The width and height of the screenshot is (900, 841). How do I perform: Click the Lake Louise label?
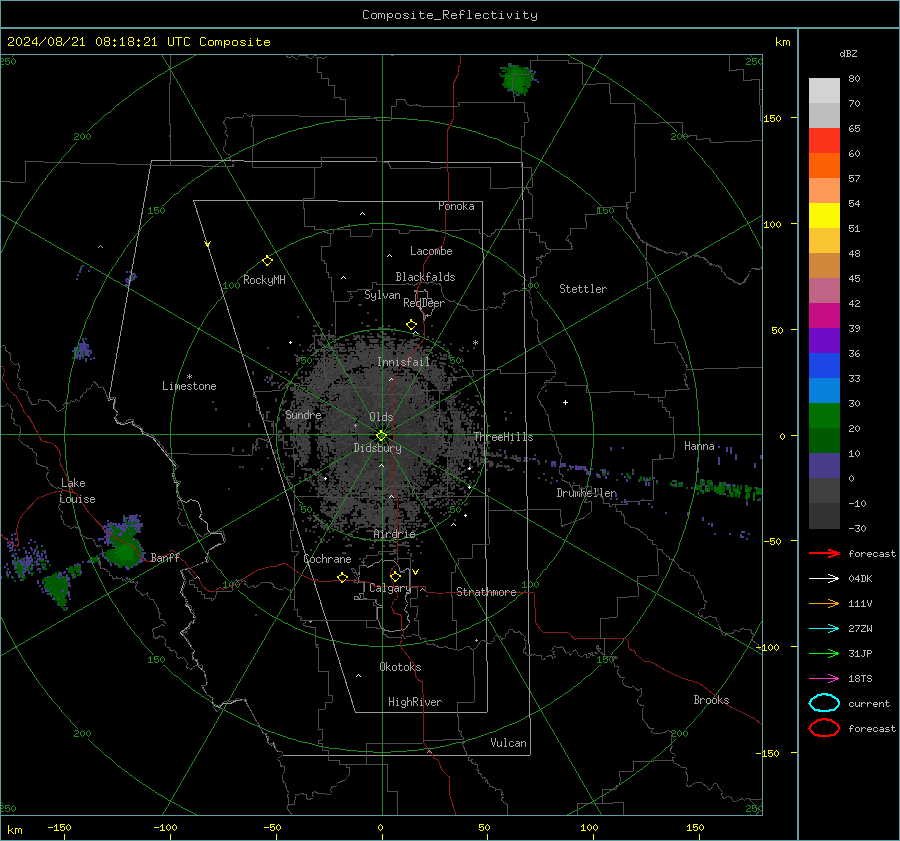(77, 491)
